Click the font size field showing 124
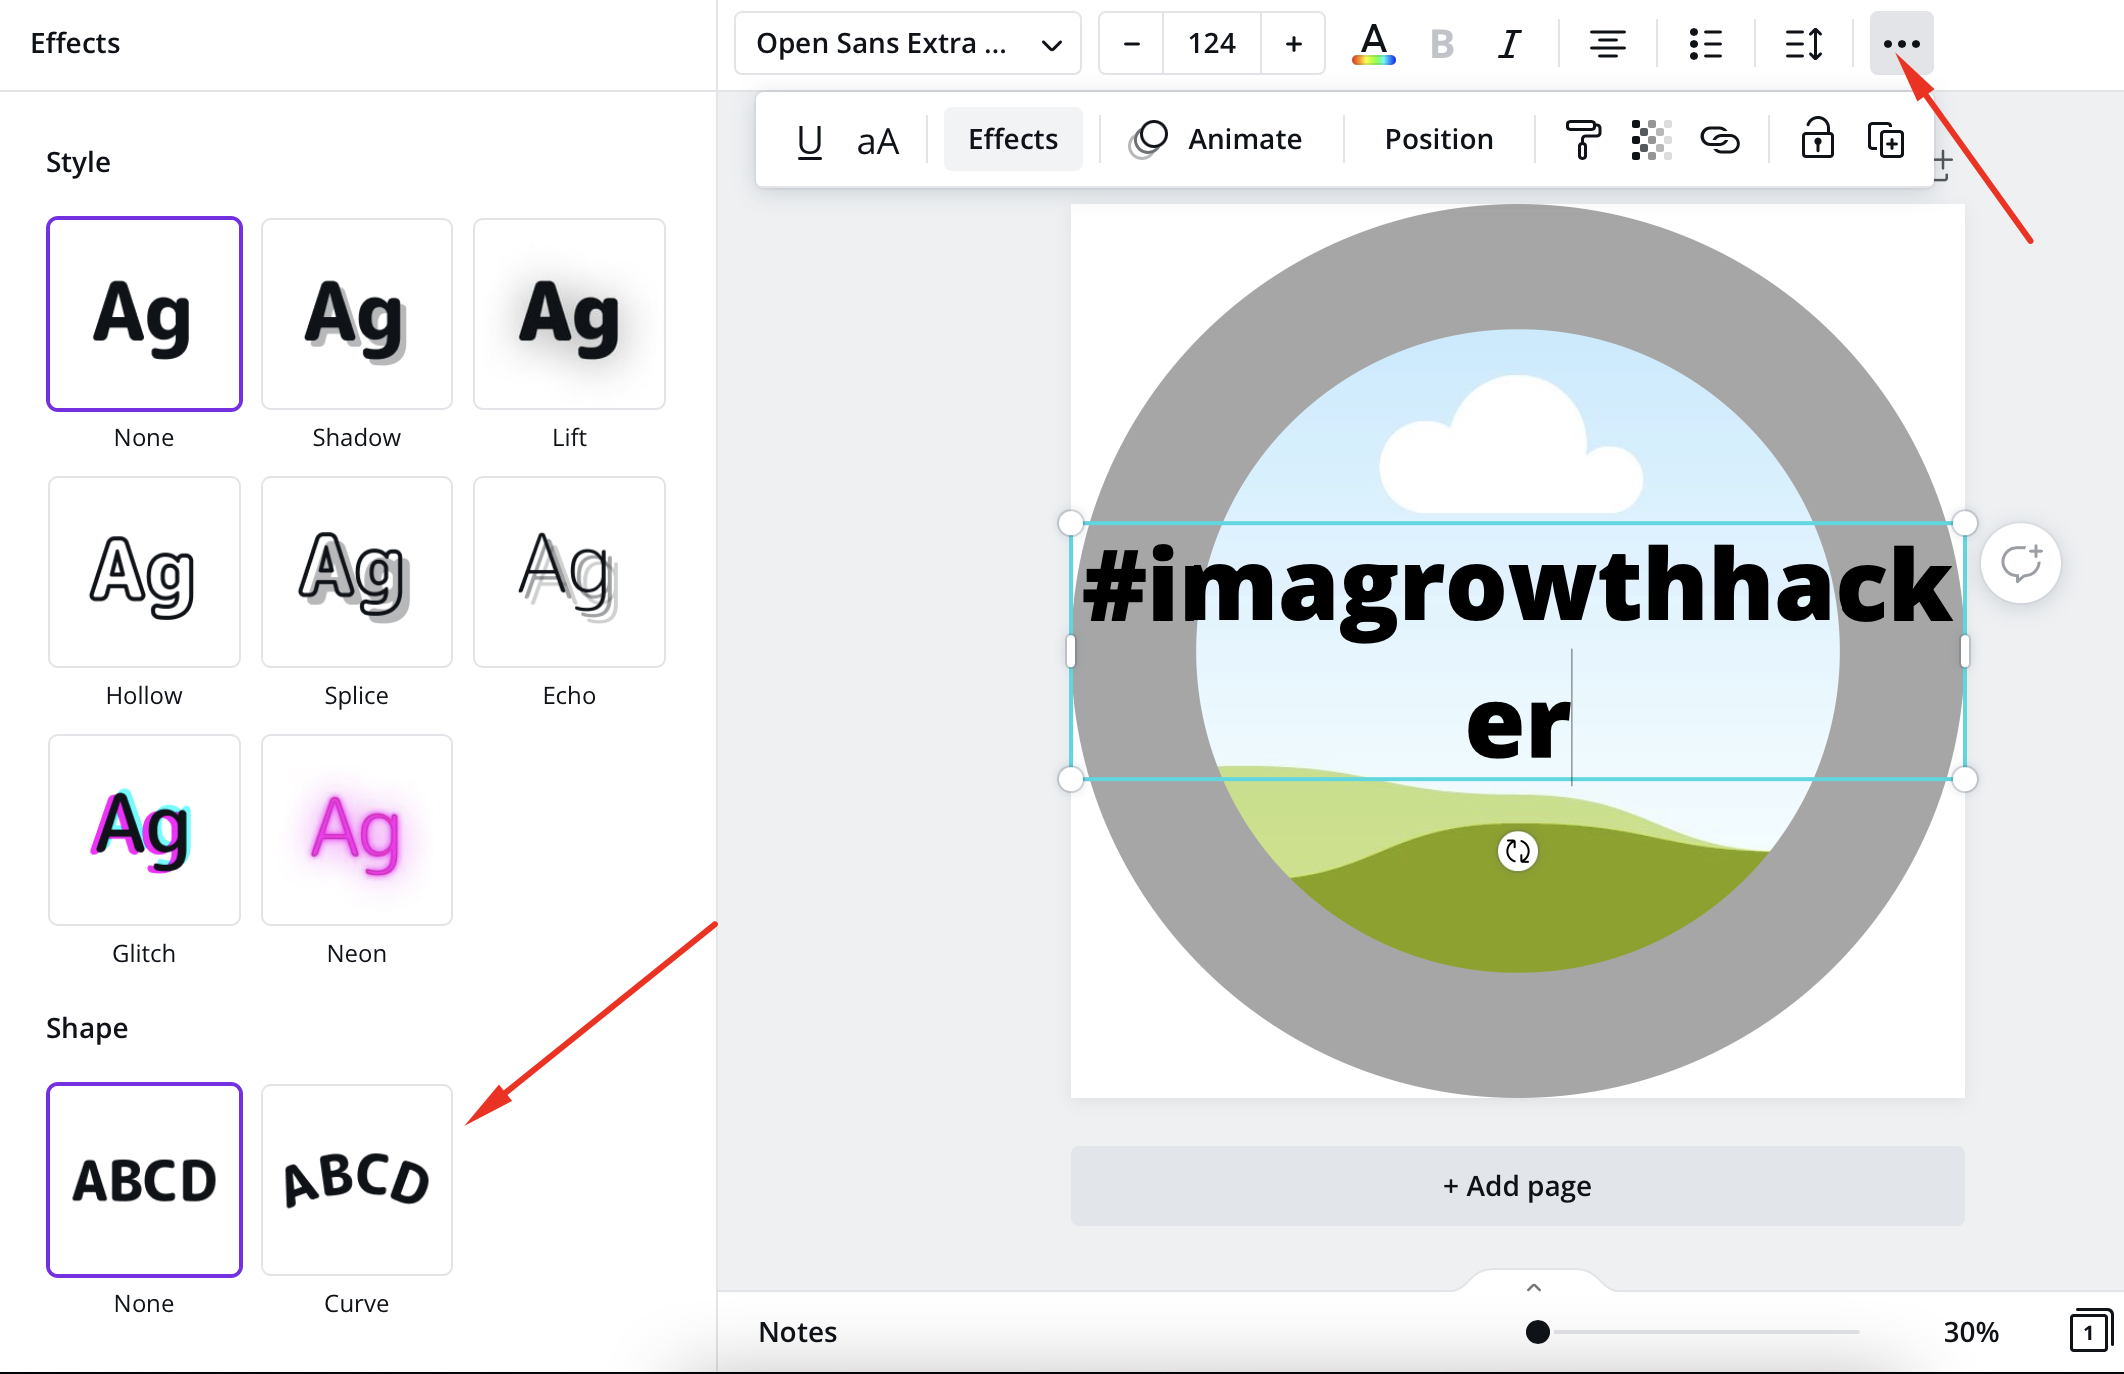The image size is (2124, 1374). coord(1212,44)
